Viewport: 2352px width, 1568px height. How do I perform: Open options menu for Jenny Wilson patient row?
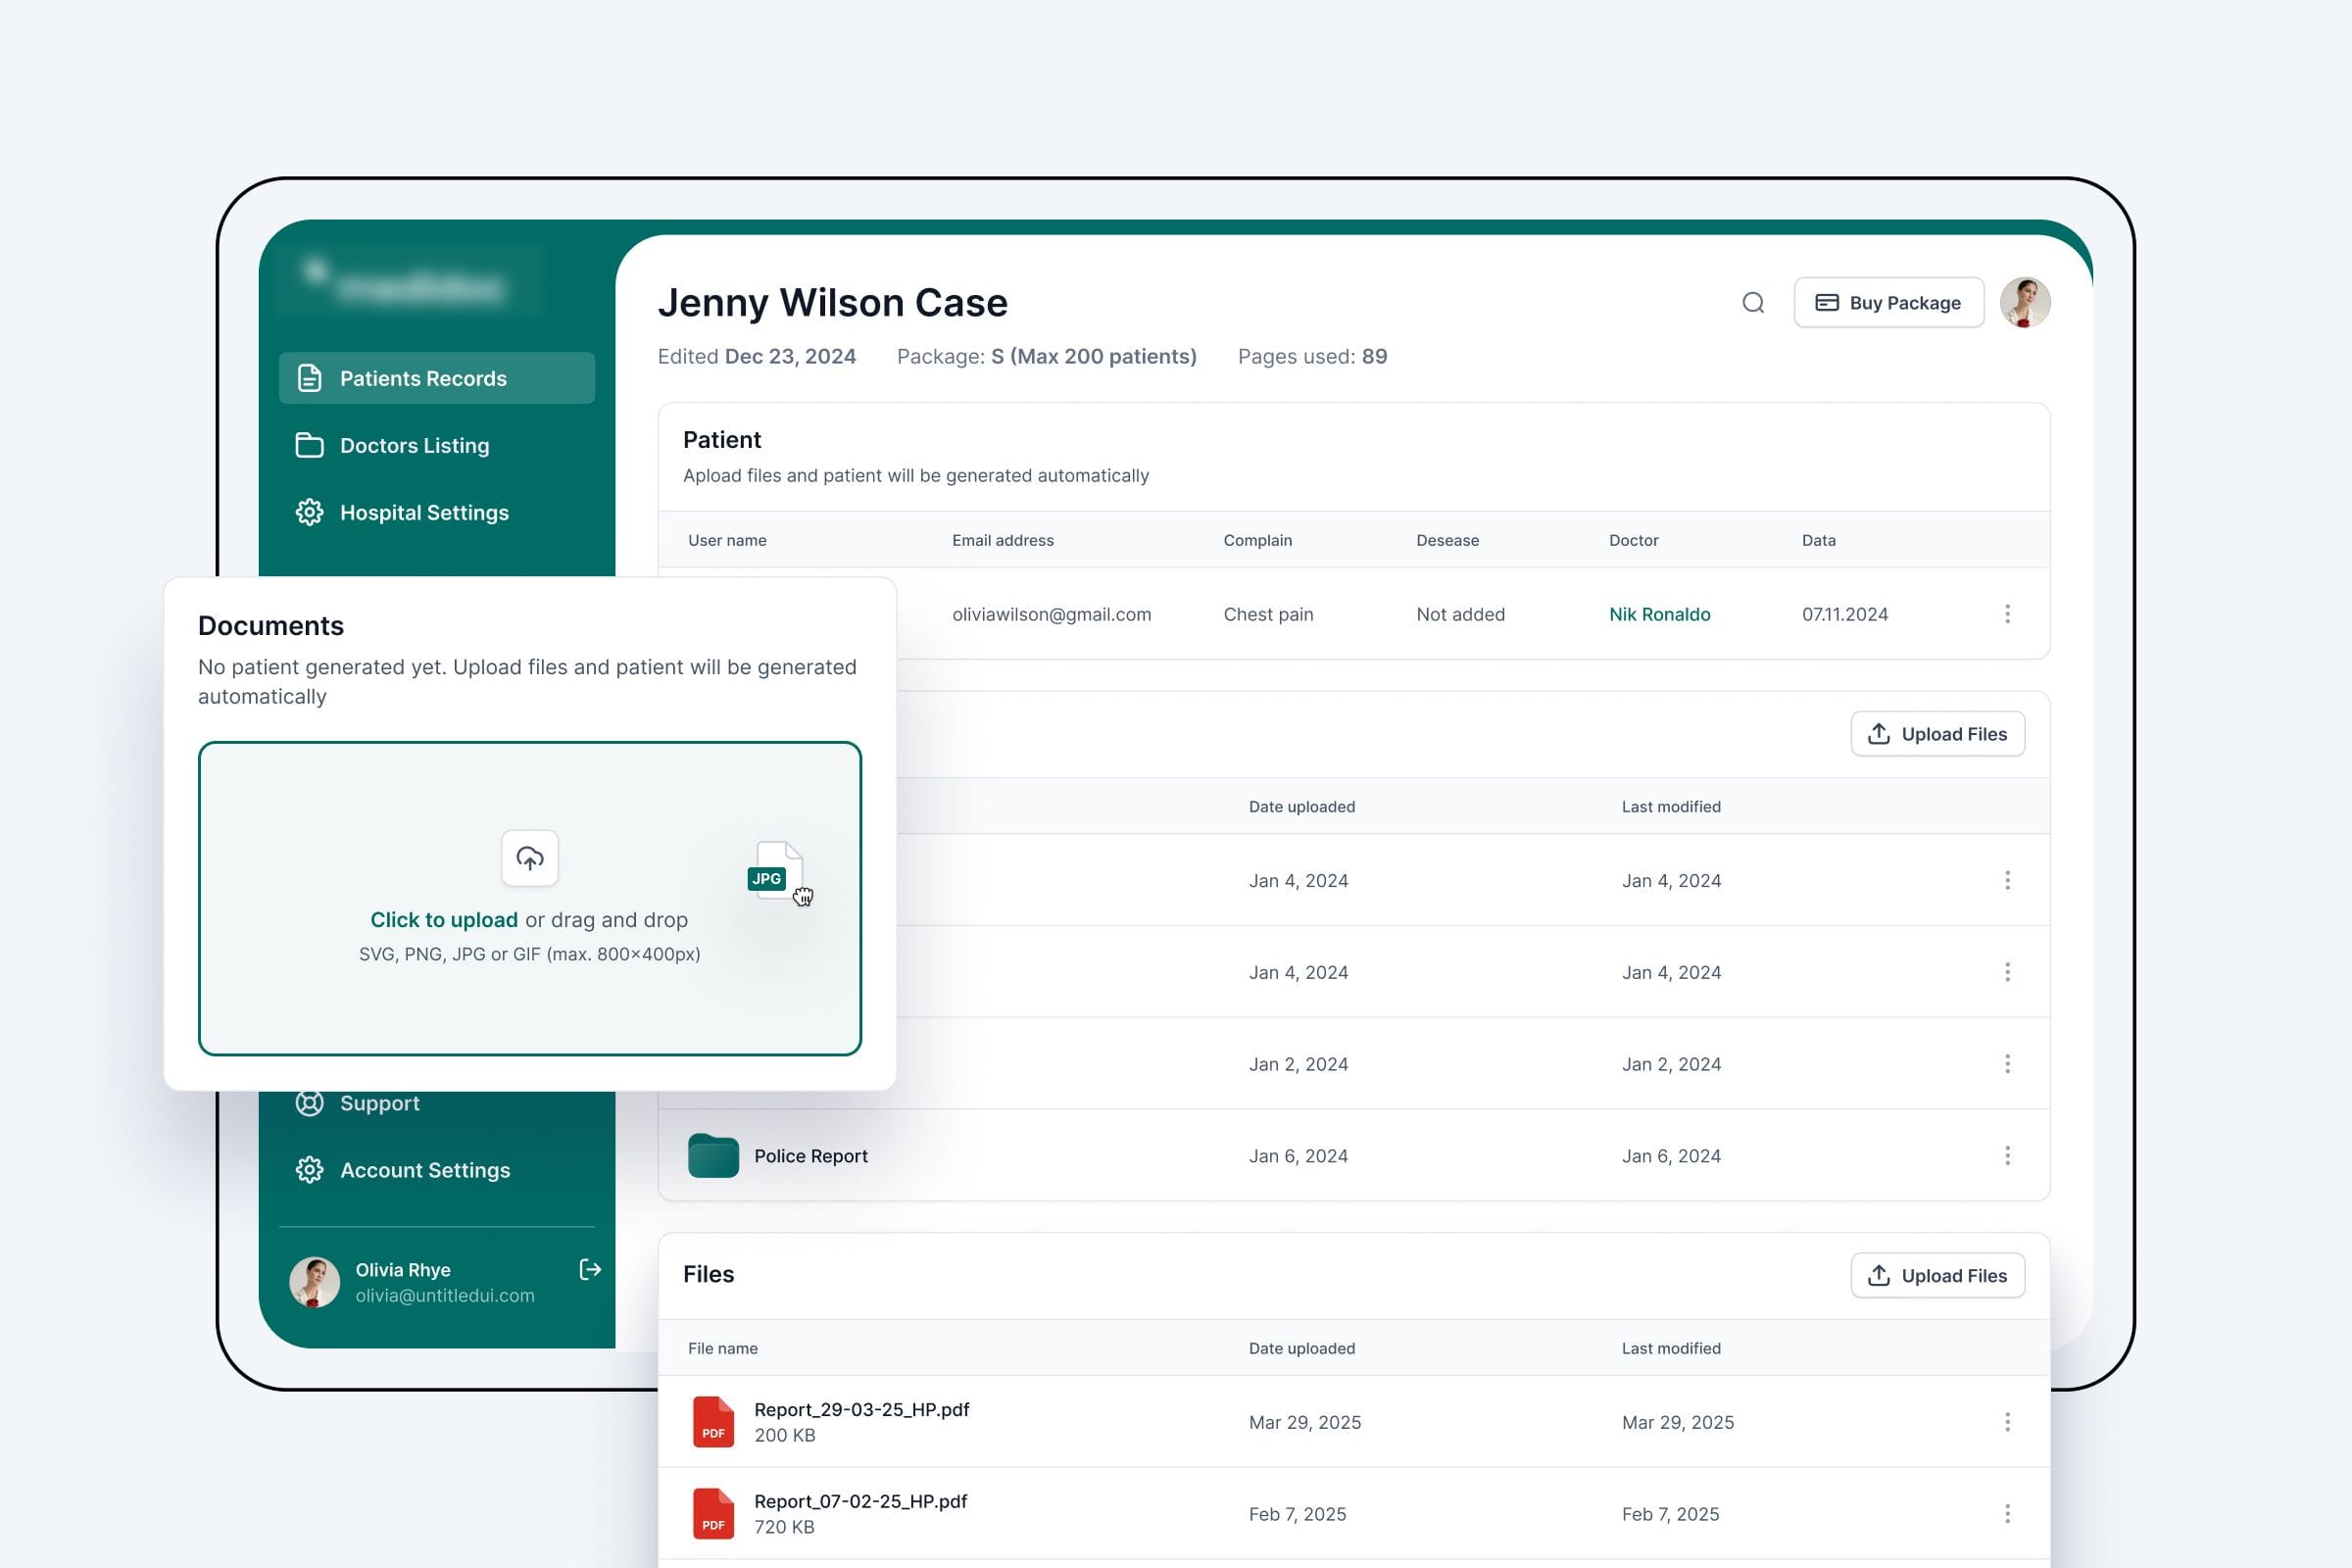2006,614
